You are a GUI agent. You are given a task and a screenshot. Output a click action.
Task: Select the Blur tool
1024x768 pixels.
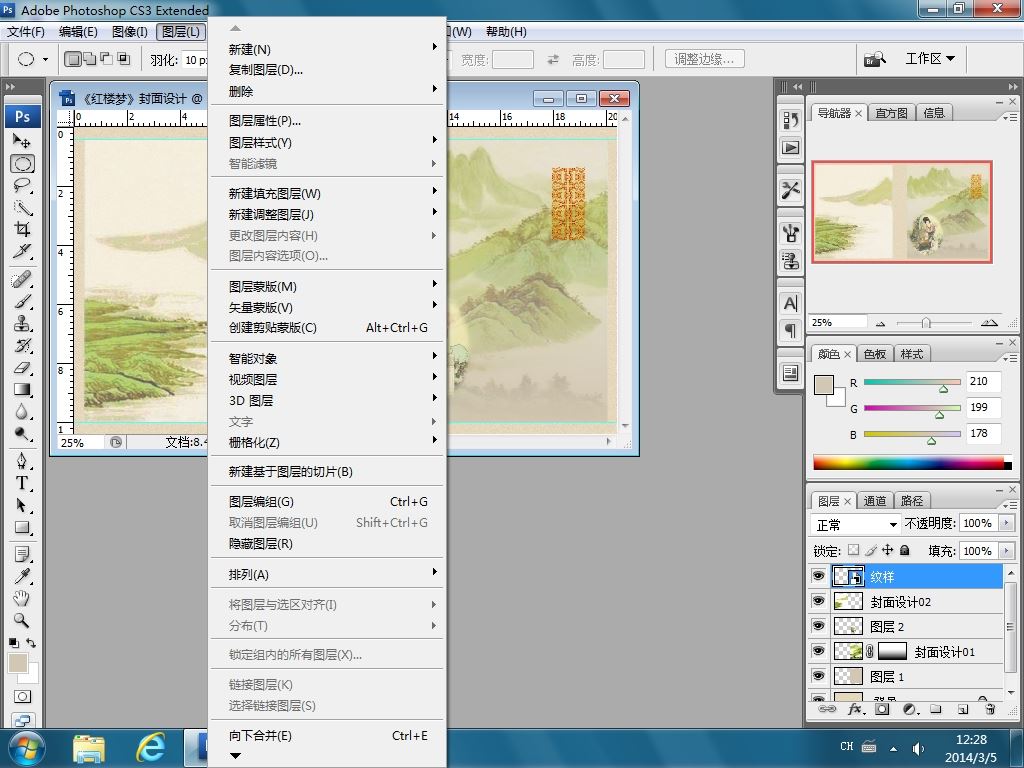(22, 411)
